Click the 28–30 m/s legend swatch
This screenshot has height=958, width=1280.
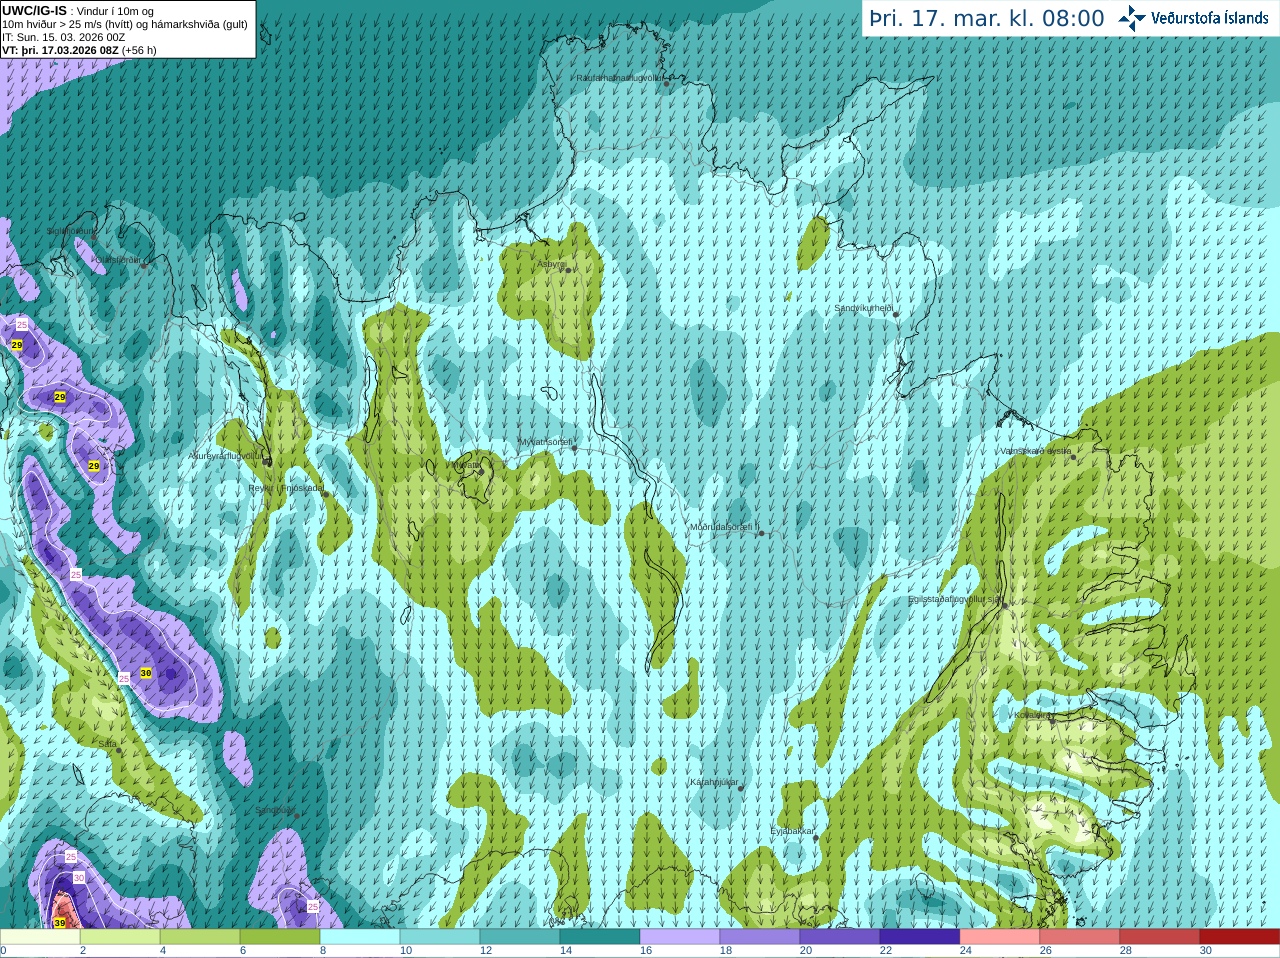point(1160,937)
